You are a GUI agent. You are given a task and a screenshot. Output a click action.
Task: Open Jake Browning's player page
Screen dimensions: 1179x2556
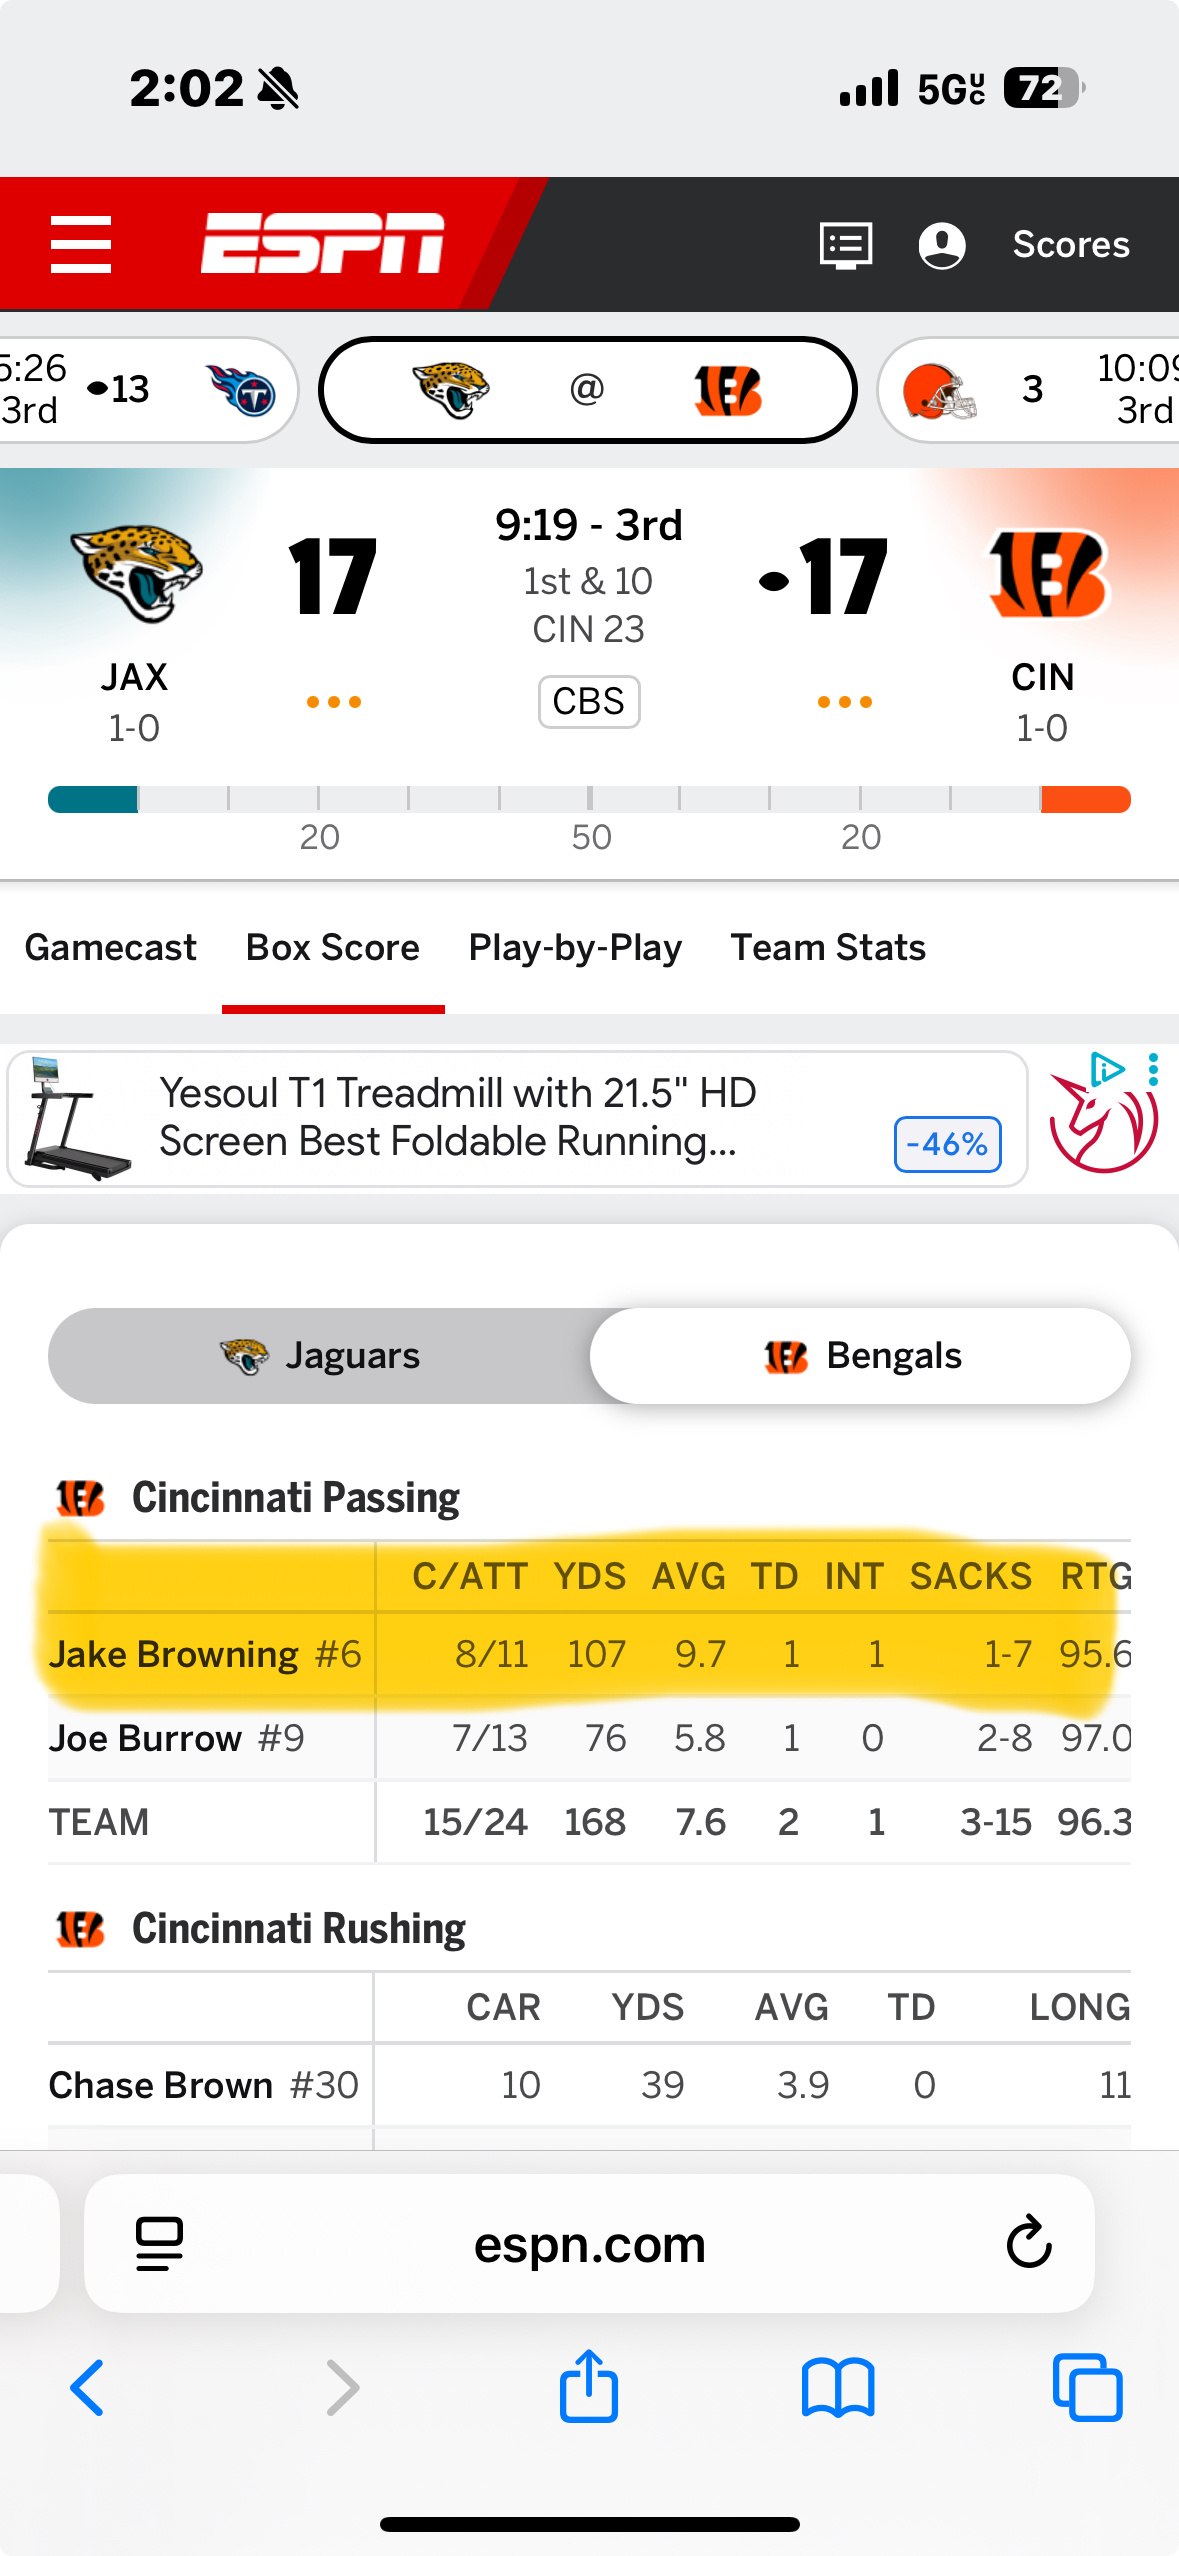click(x=174, y=1654)
